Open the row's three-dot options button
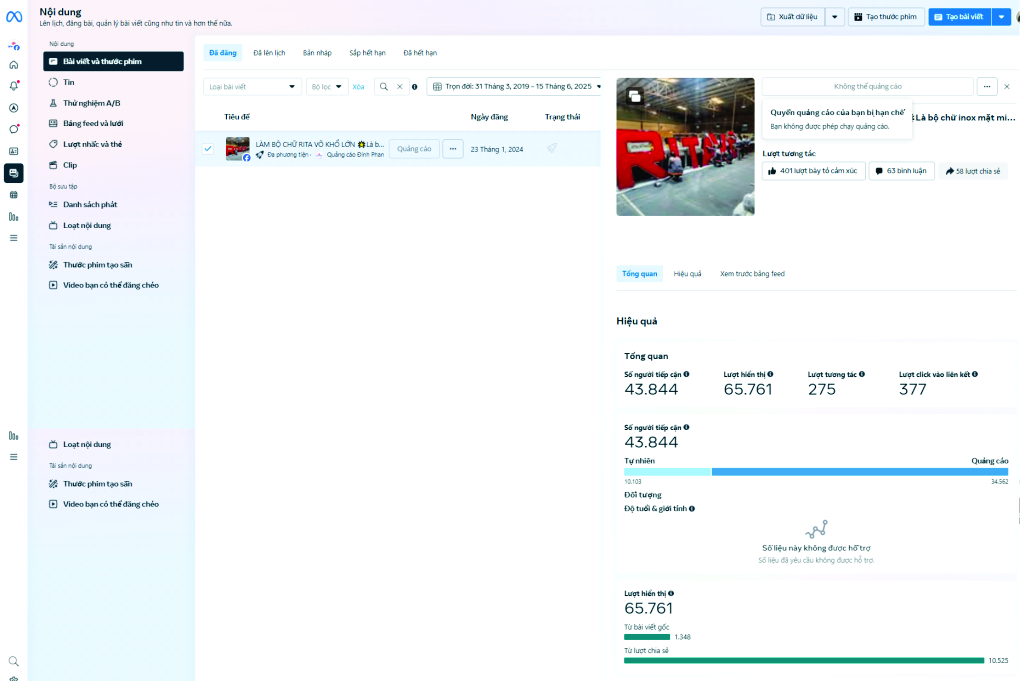The height and width of the screenshot is (681, 1020). [453, 149]
